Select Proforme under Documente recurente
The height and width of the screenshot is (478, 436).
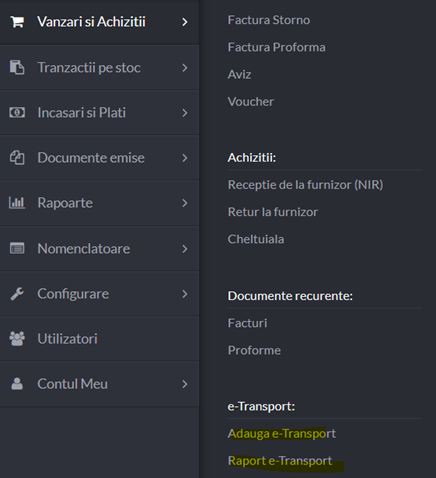[x=254, y=350]
